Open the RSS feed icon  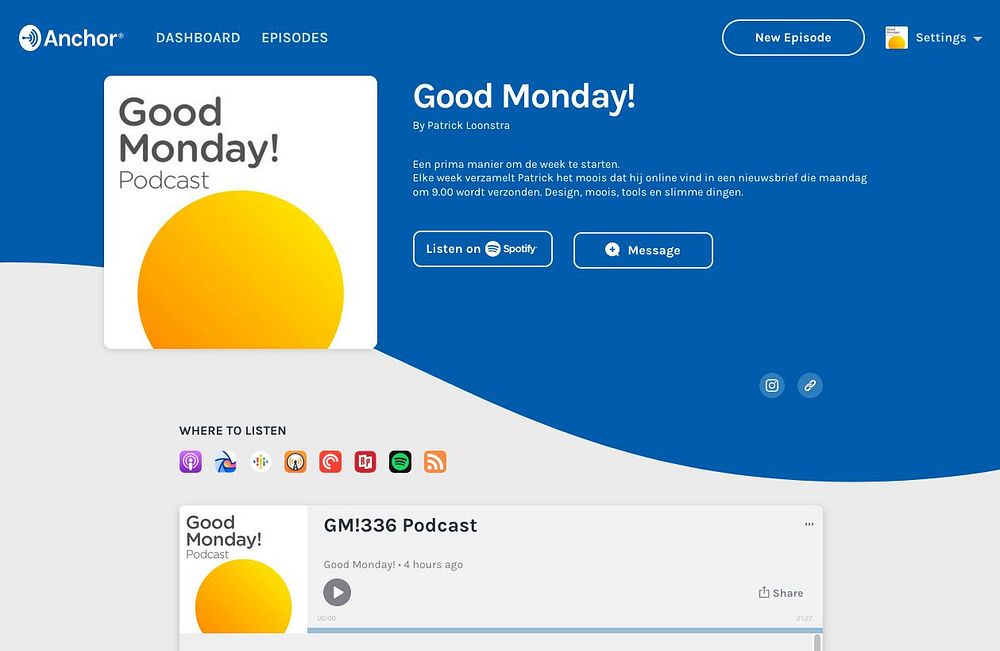pos(435,462)
